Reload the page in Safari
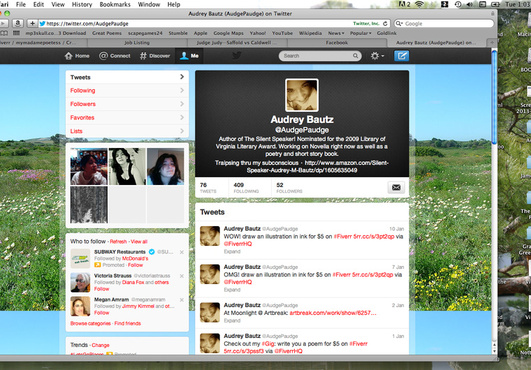The image size is (531, 370). point(385,24)
